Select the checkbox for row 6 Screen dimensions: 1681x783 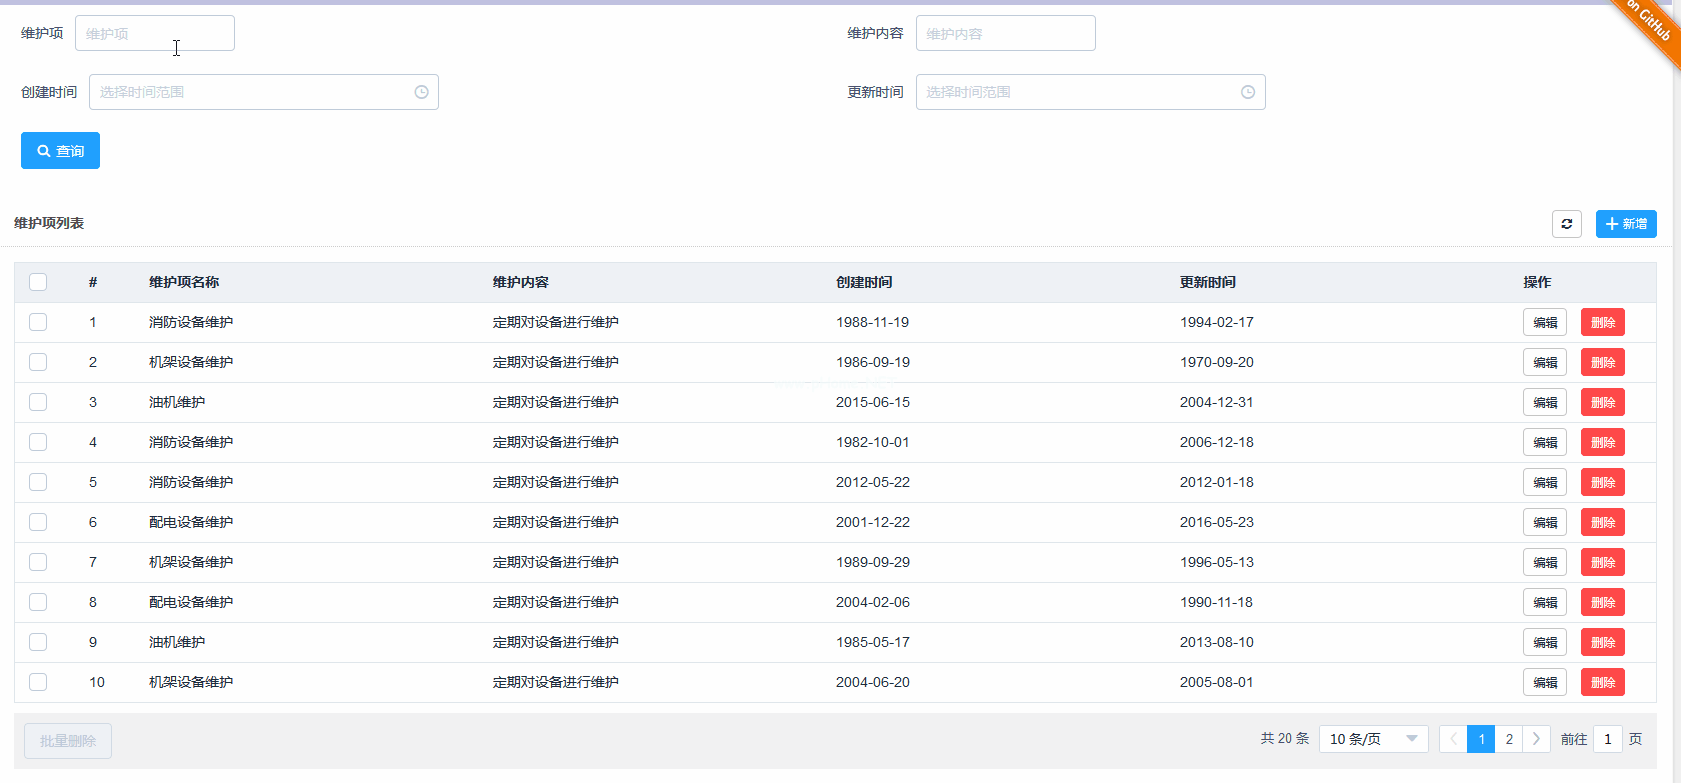pyautogui.click(x=38, y=522)
